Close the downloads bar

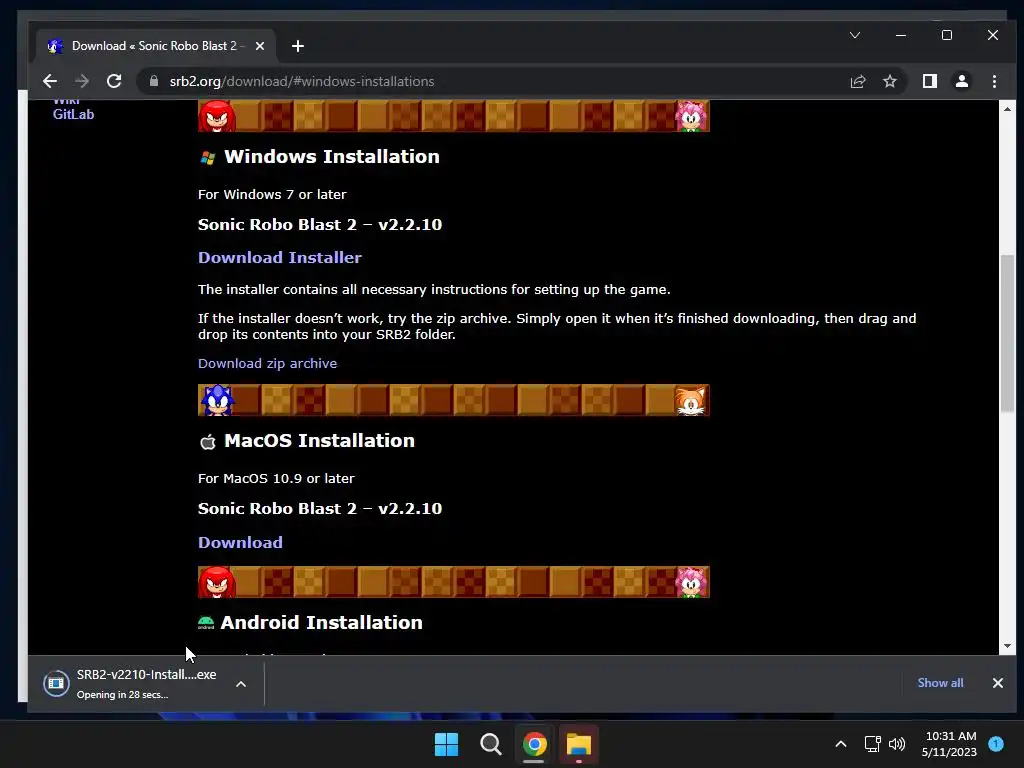click(x=997, y=683)
